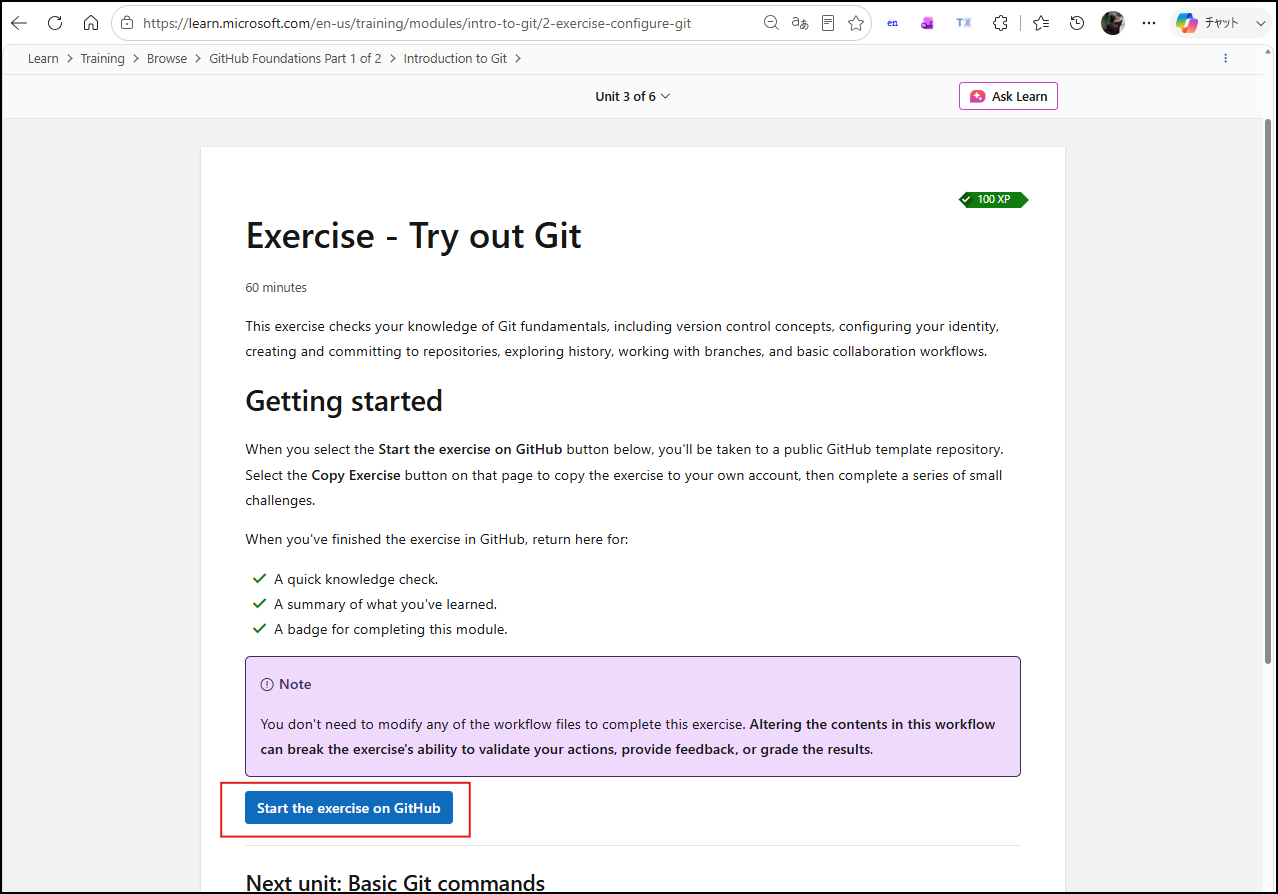Click the 'en' extension icon
The width and height of the screenshot is (1278, 894).
[x=893, y=23]
